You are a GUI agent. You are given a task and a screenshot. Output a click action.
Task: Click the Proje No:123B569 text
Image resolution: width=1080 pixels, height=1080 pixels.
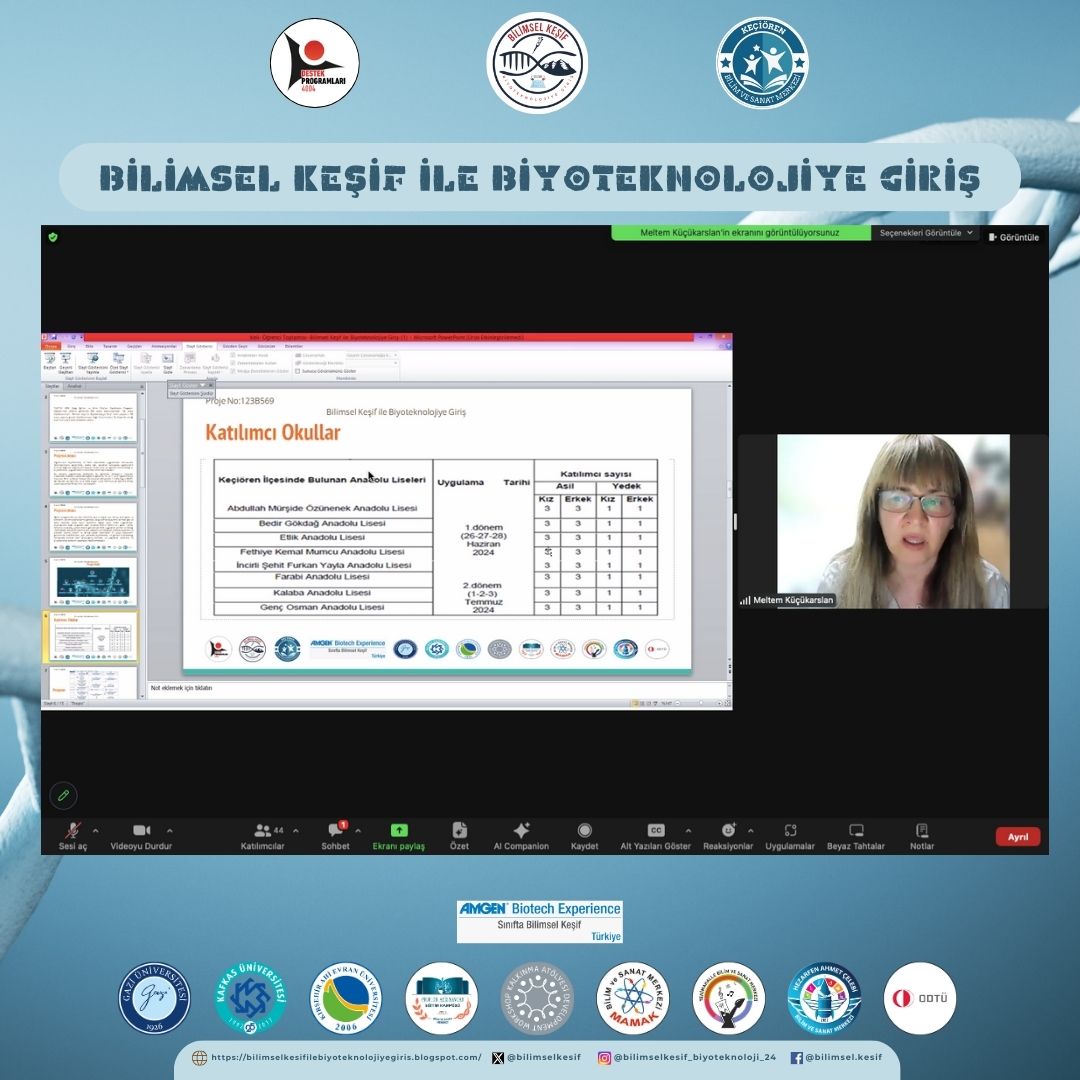pyautogui.click(x=240, y=400)
